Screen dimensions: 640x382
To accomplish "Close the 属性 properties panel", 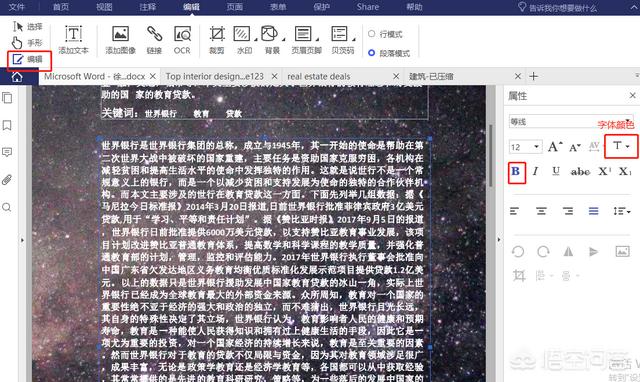I will click(633, 95).
